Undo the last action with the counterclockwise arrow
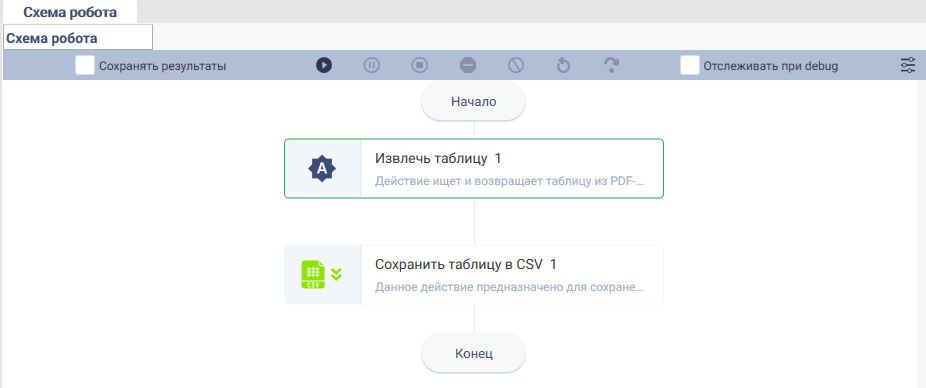926x388 pixels. click(x=563, y=65)
